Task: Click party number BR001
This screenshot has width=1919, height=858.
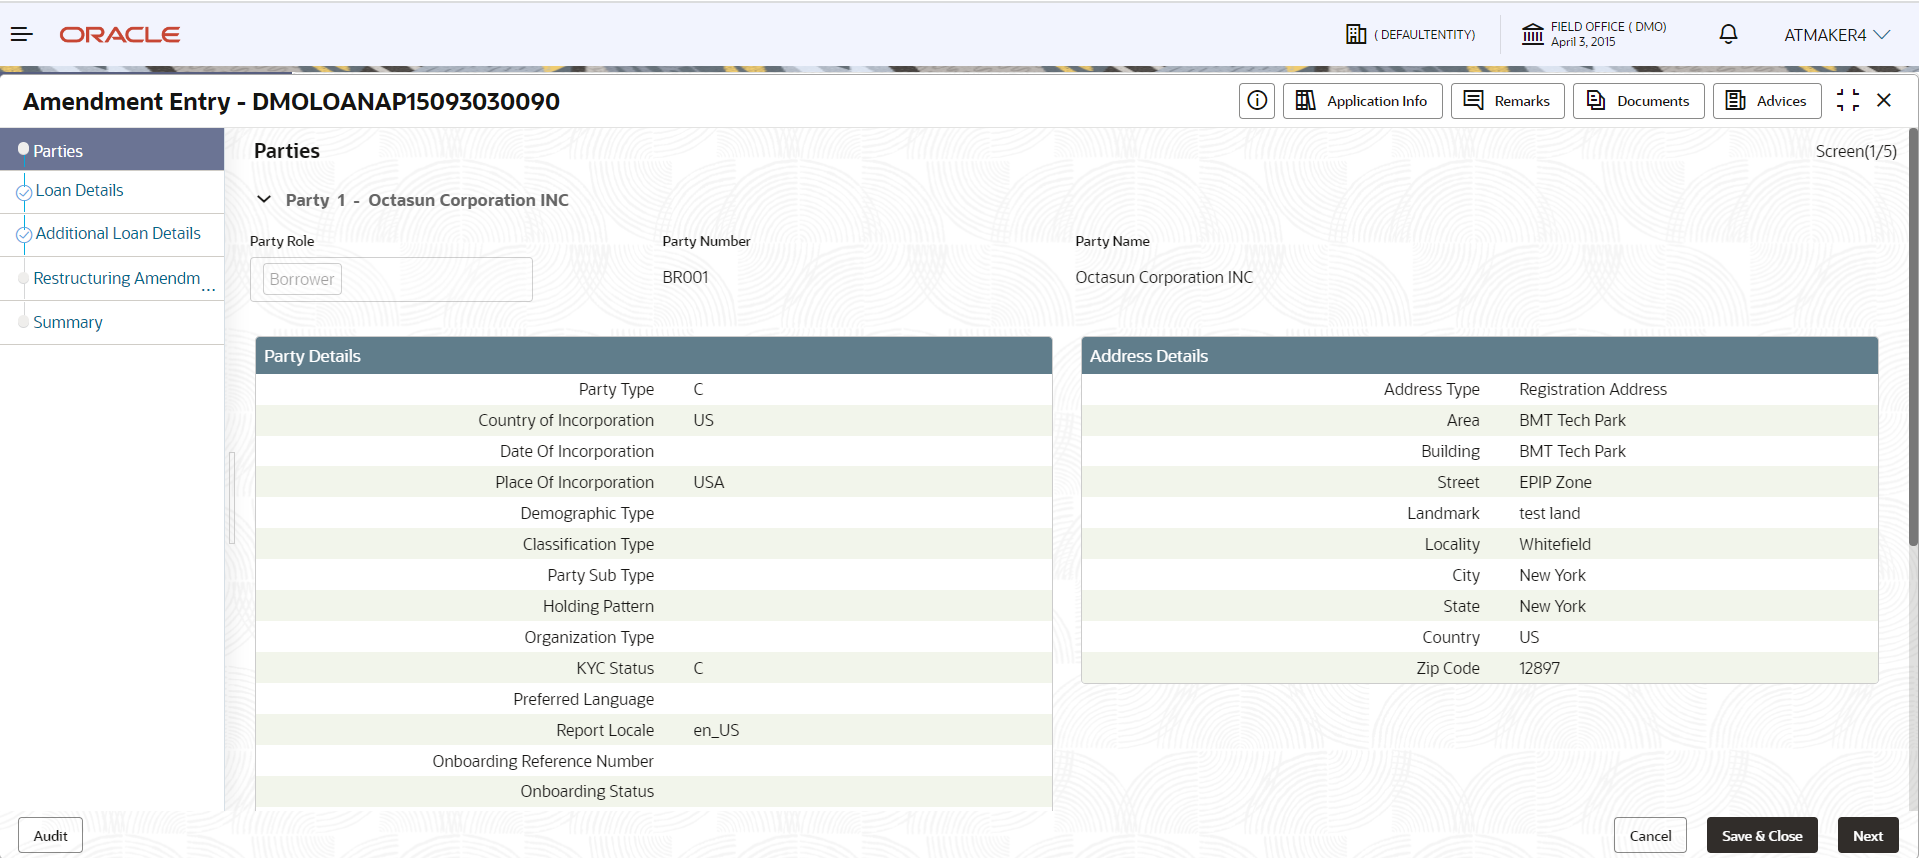Action: (x=685, y=277)
